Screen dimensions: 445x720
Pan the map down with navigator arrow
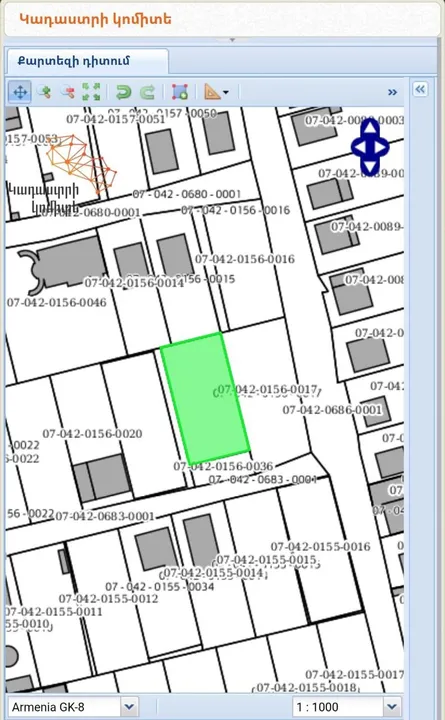coord(370,165)
